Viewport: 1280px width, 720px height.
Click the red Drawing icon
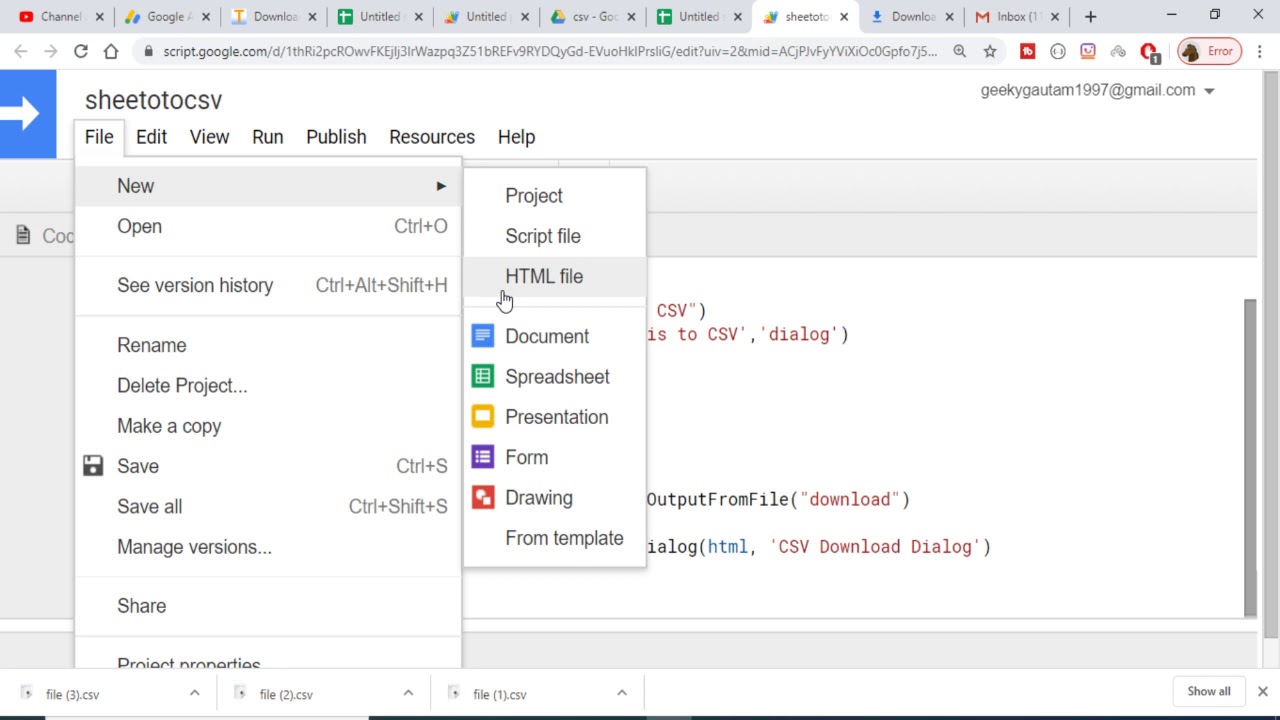tap(483, 498)
